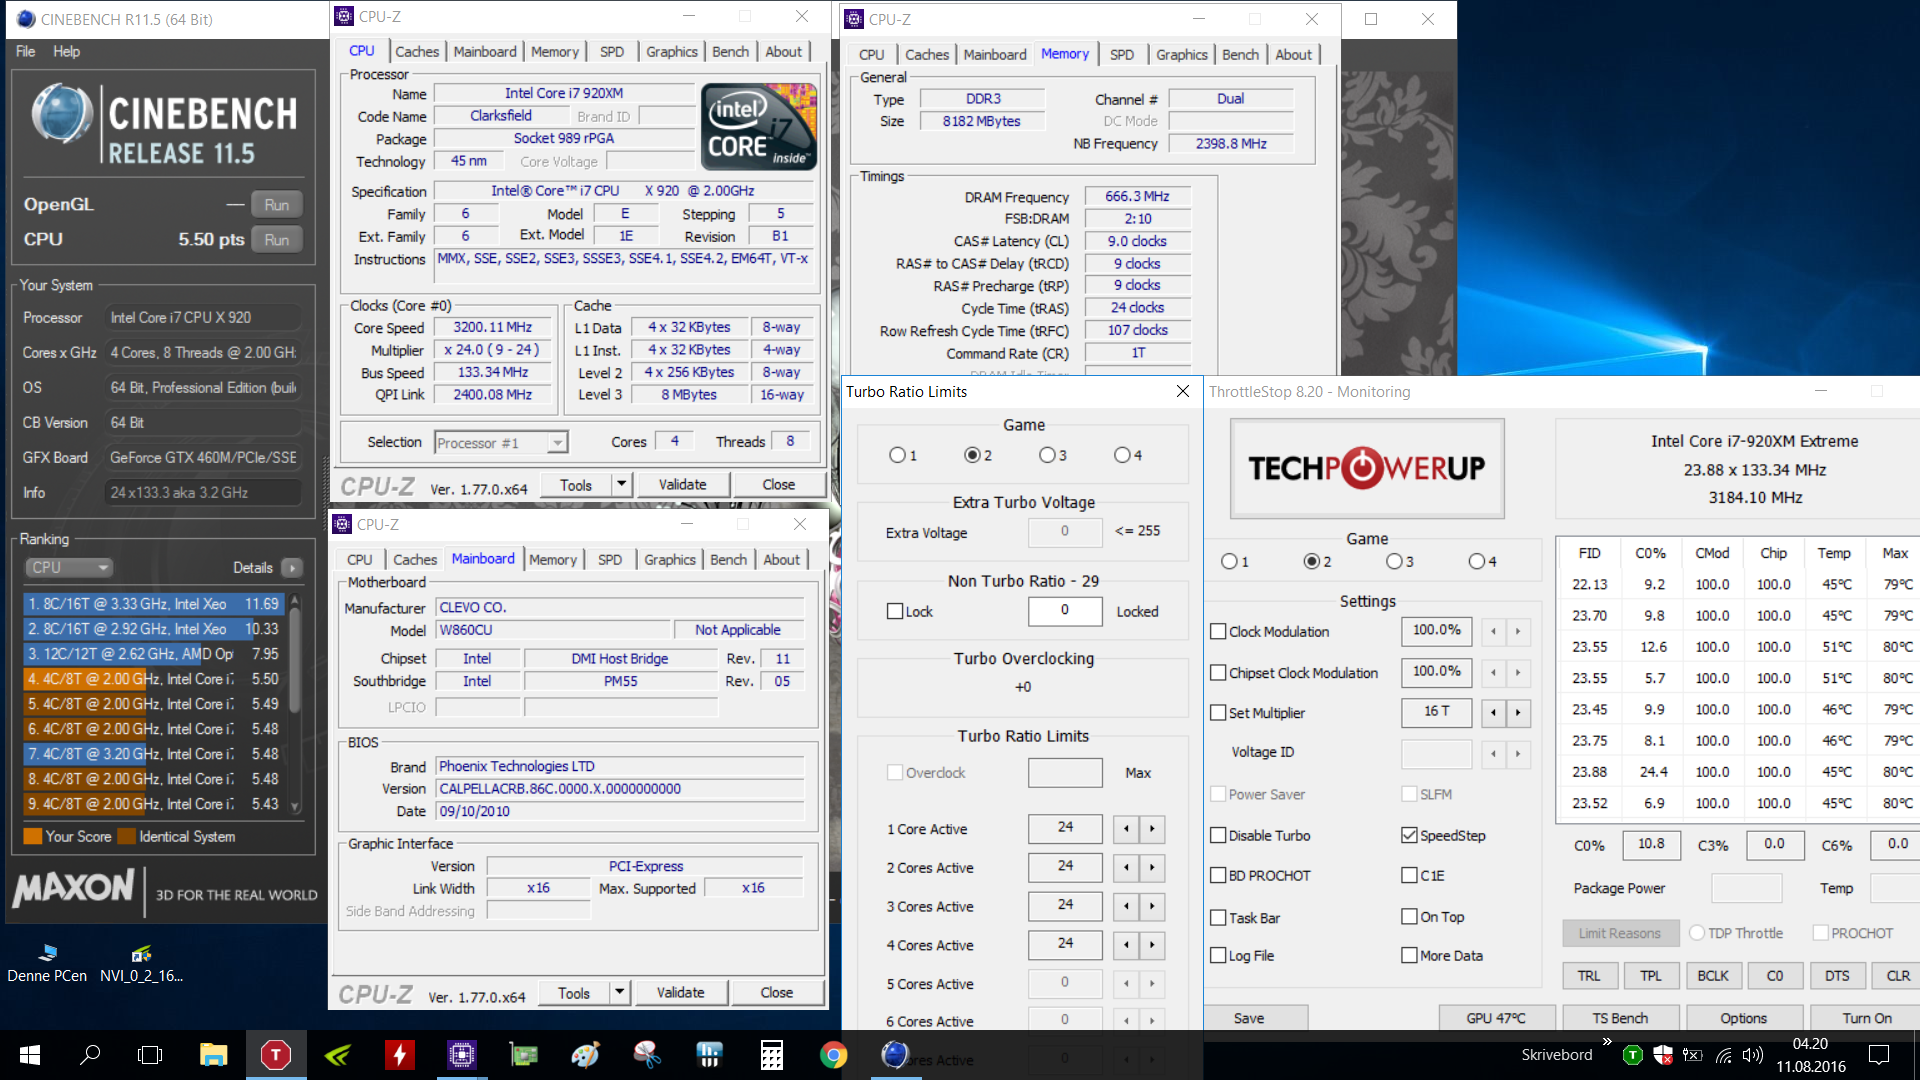Increase Clock Modulation percentage arrow
The height and width of the screenshot is (1080, 1920).
(1518, 632)
